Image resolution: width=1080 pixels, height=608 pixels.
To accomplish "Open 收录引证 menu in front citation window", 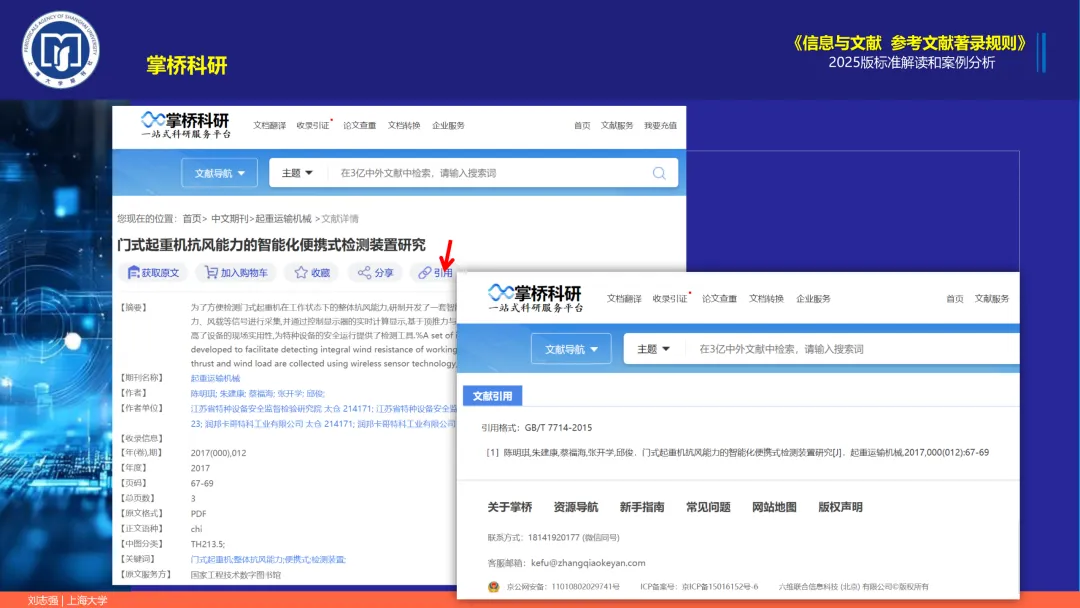I will point(669,299).
